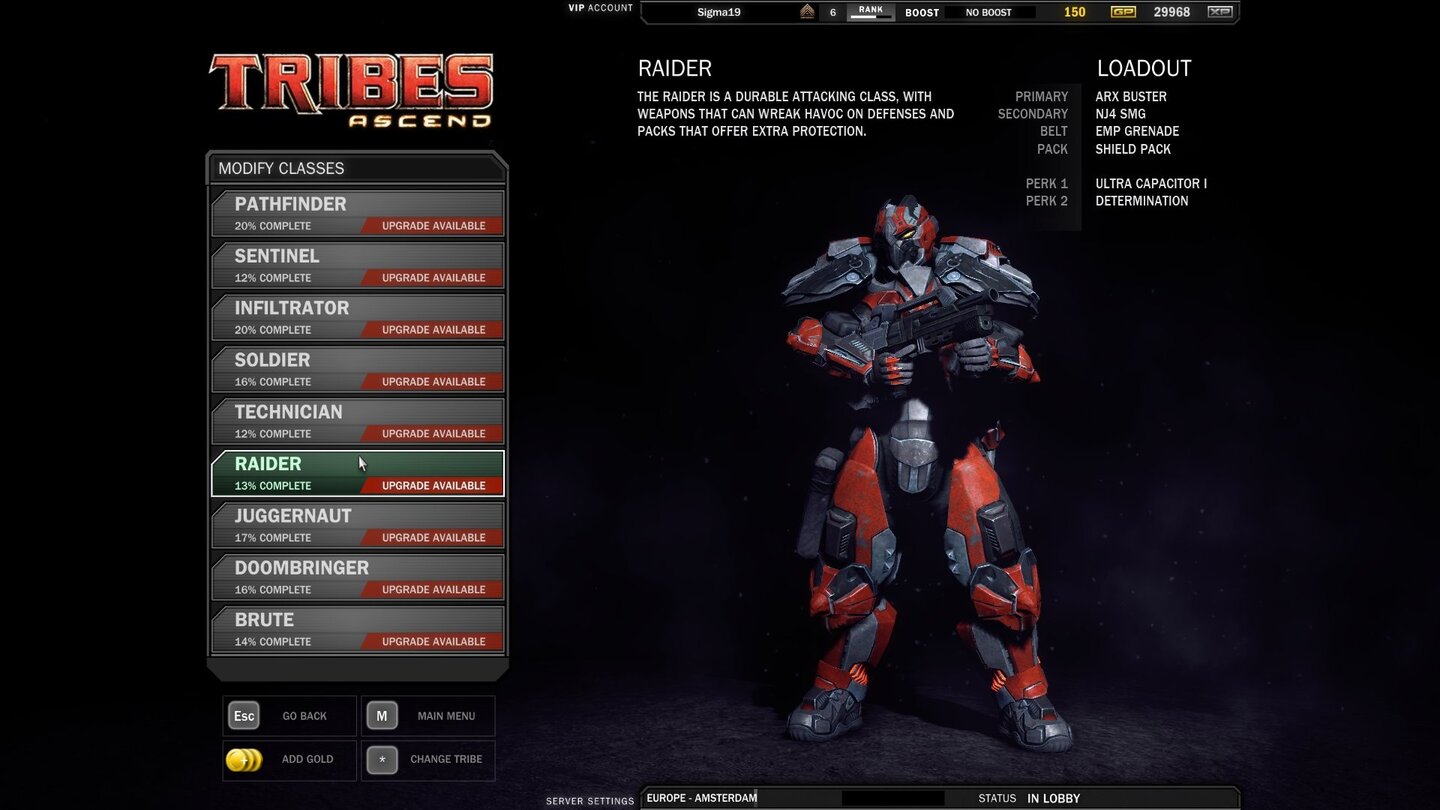Click the Tribes Ascend logo
The width and height of the screenshot is (1440, 810).
tap(351, 90)
